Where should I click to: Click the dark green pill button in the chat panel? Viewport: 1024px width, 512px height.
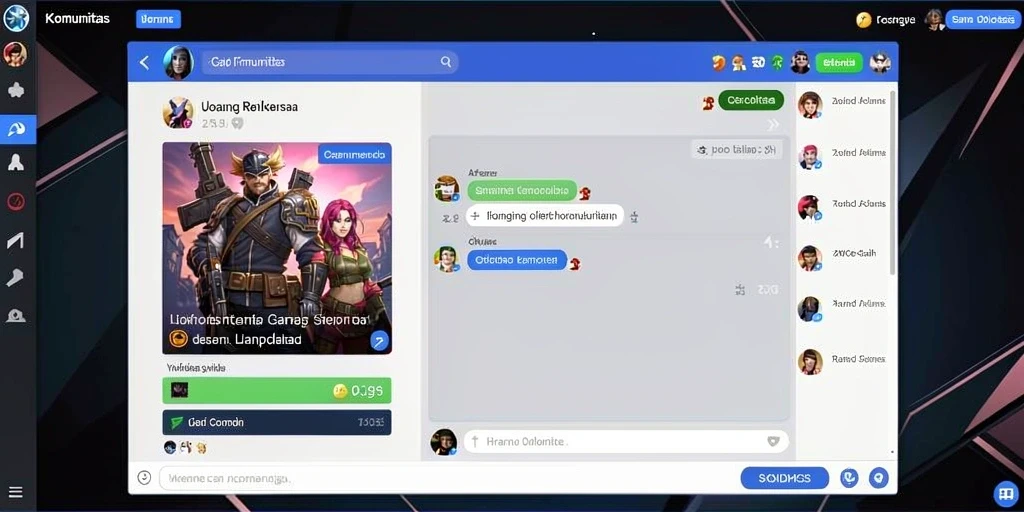click(x=751, y=101)
